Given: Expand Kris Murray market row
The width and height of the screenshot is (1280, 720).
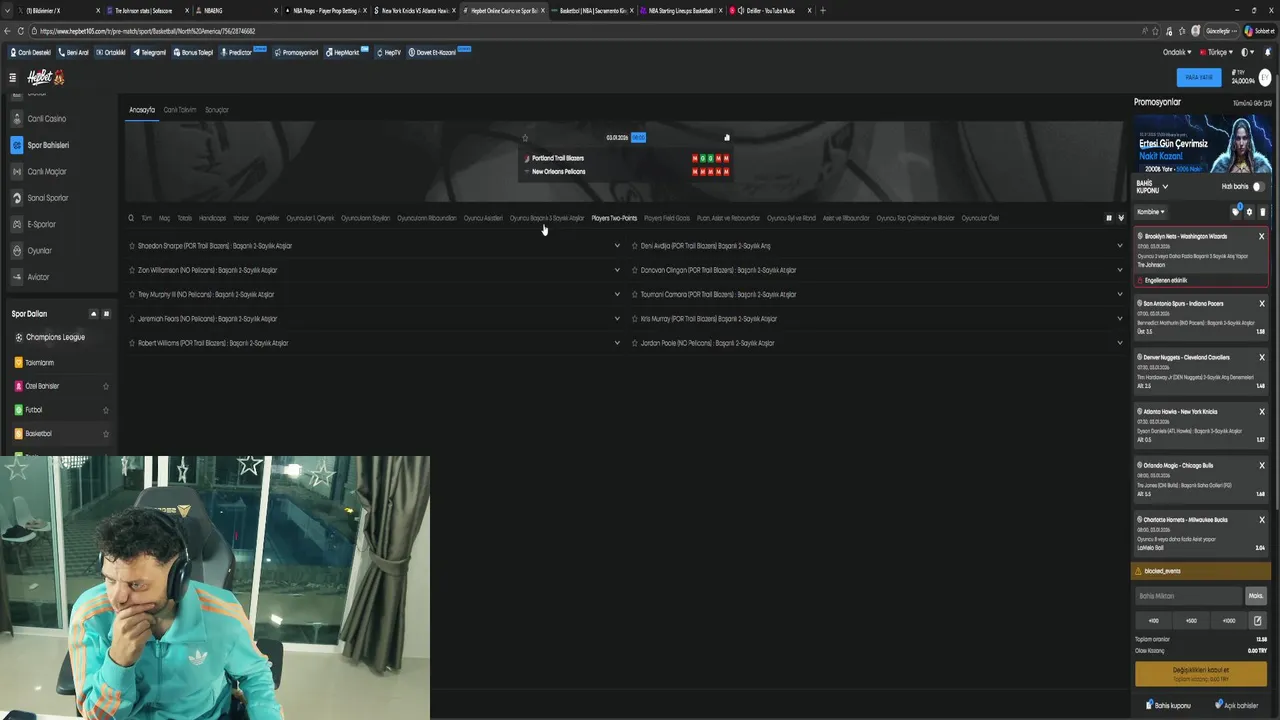Looking at the screenshot, I should 1120,319.
